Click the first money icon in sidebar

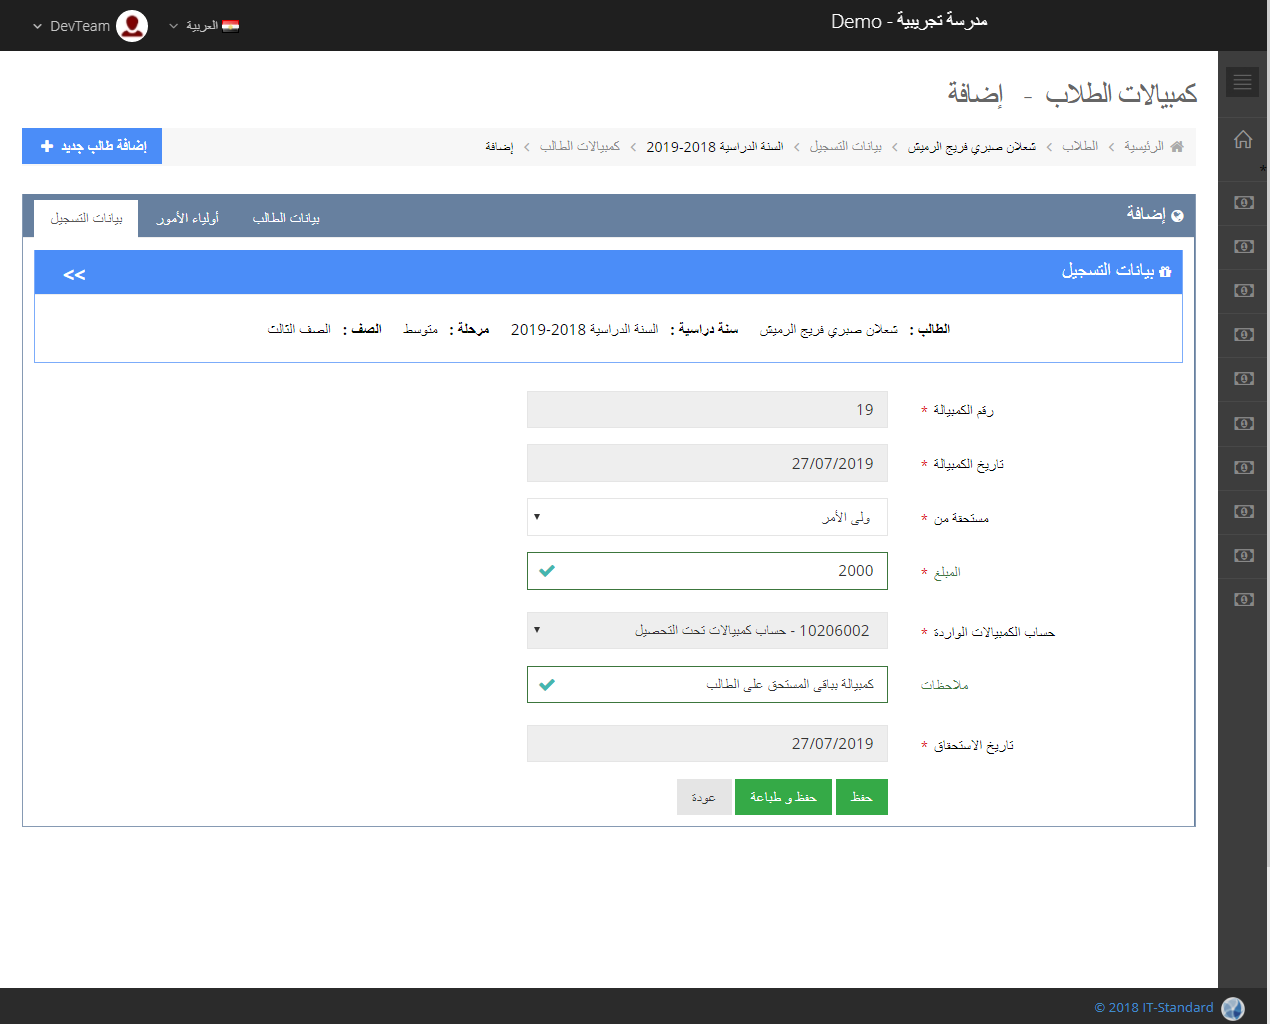pyautogui.click(x=1243, y=203)
